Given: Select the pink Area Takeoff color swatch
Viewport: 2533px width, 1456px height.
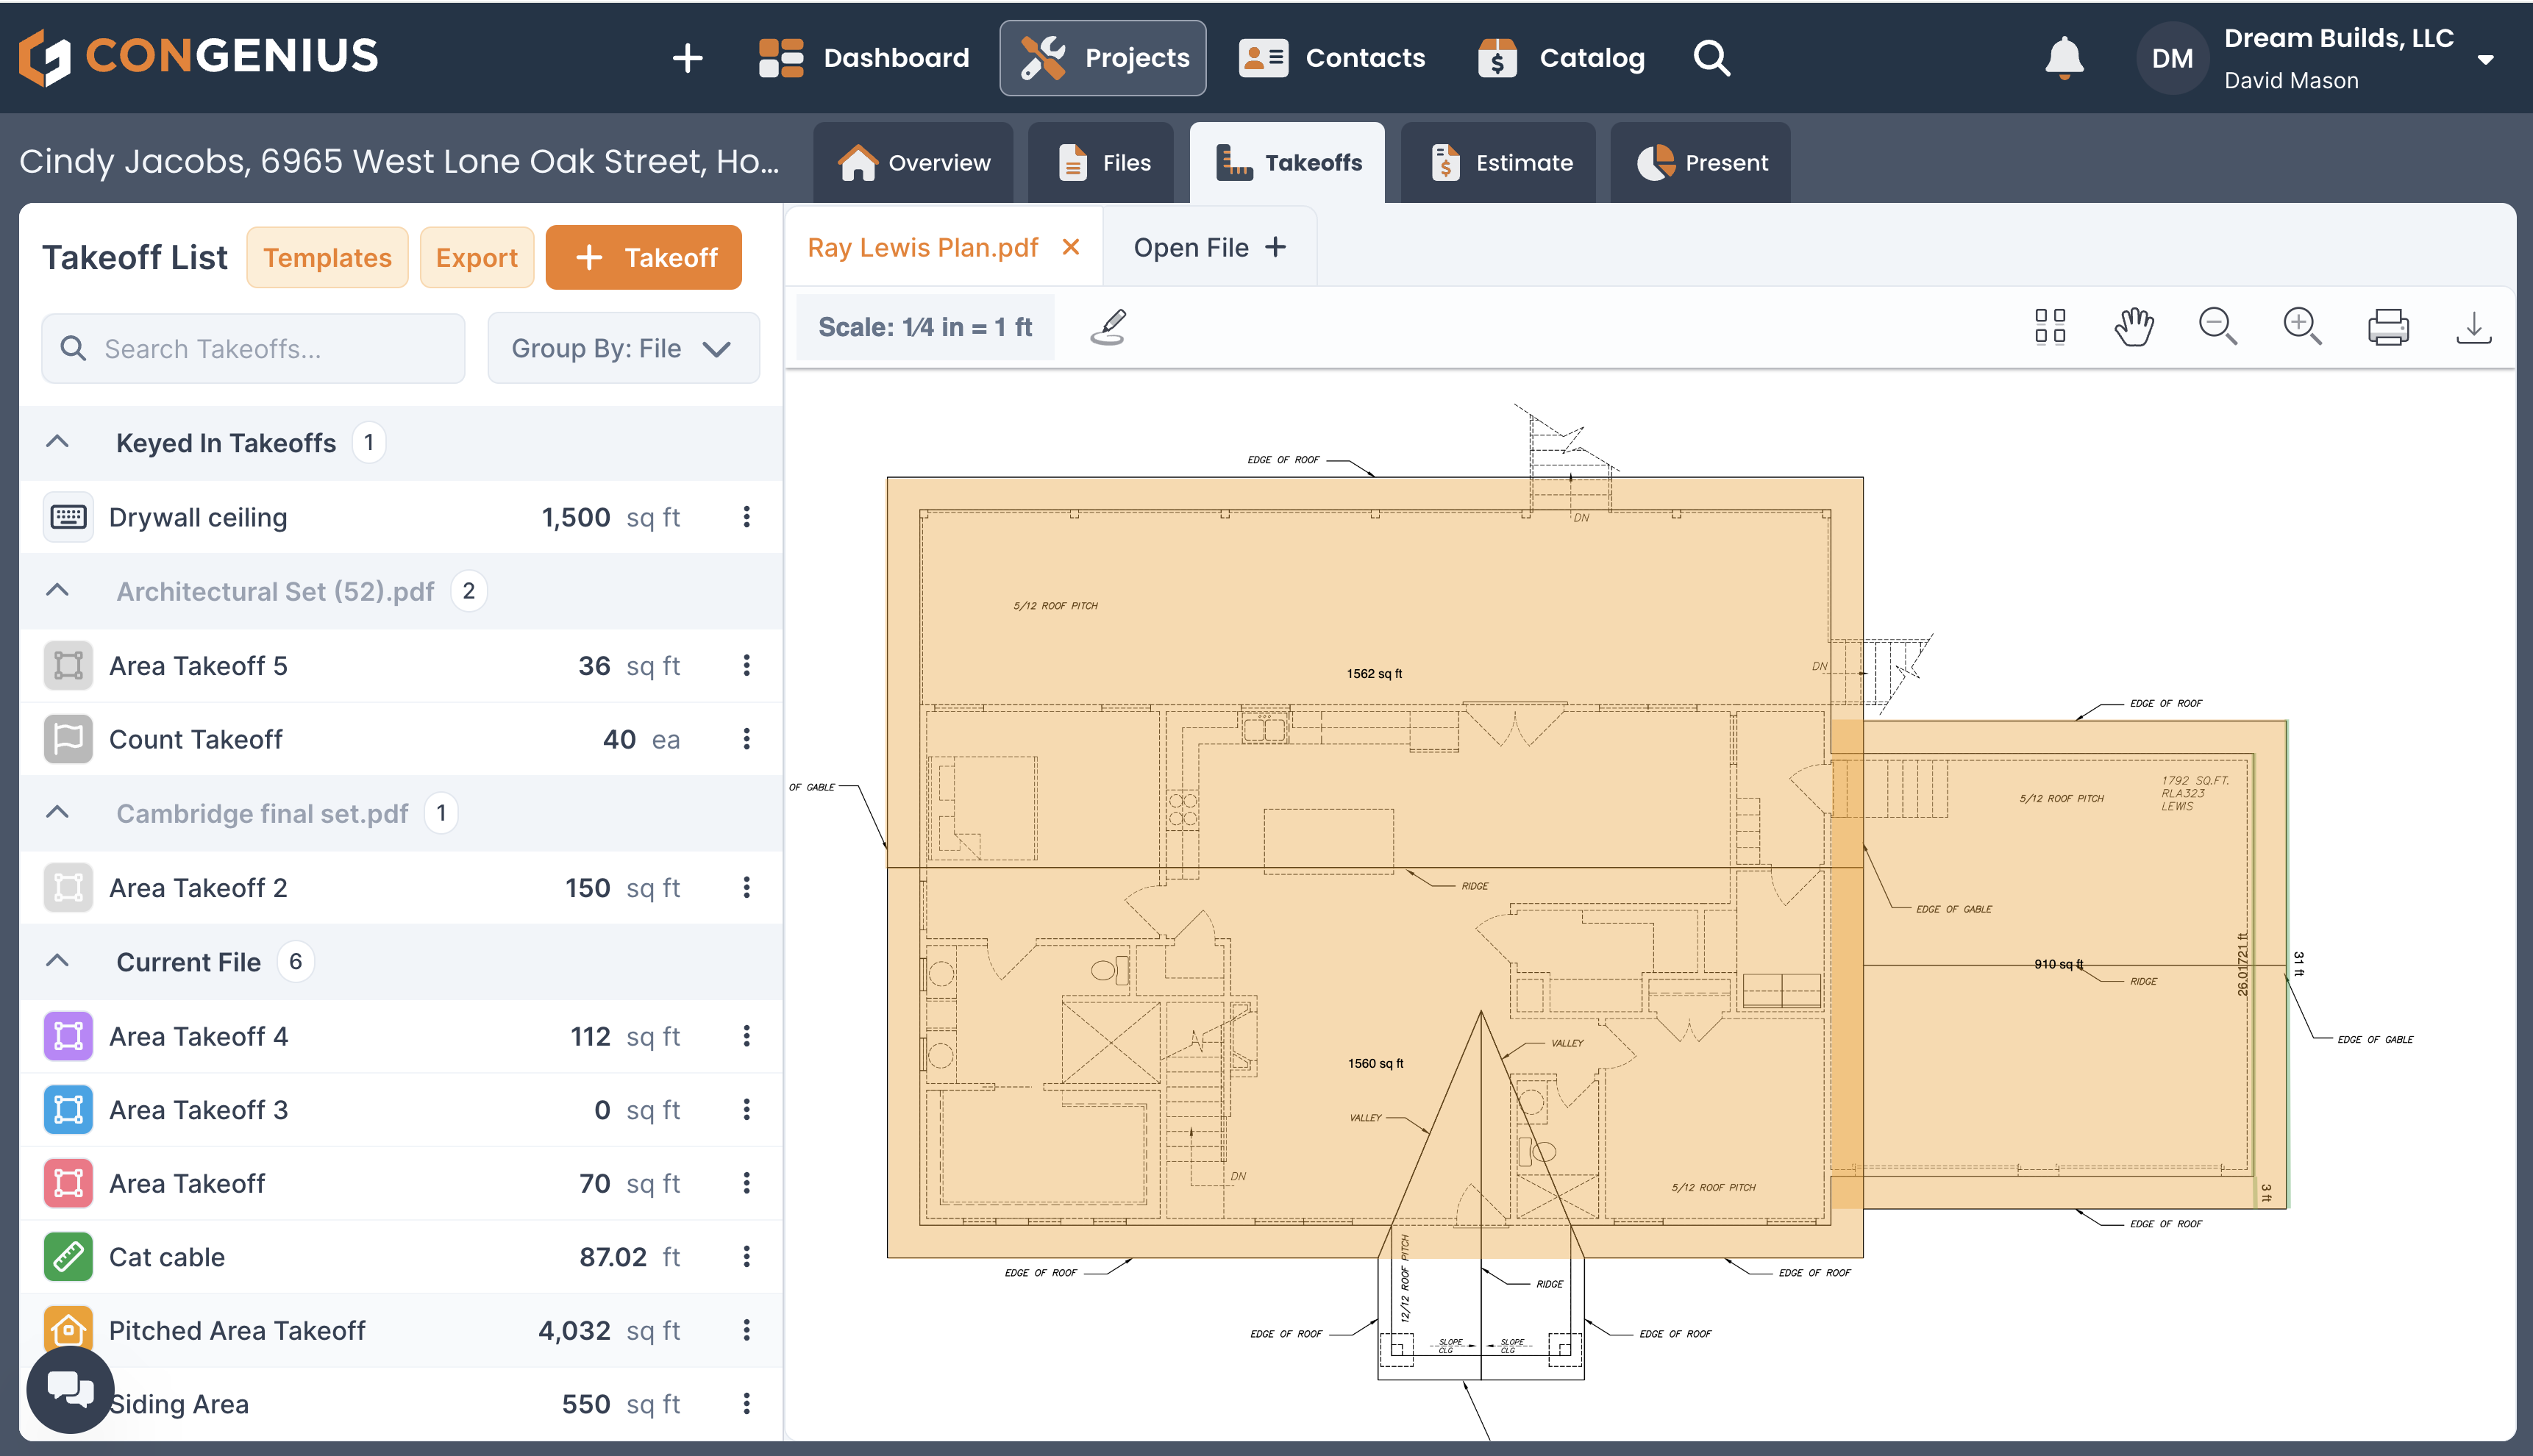Looking at the screenshot, I should tap(67, 1183).
